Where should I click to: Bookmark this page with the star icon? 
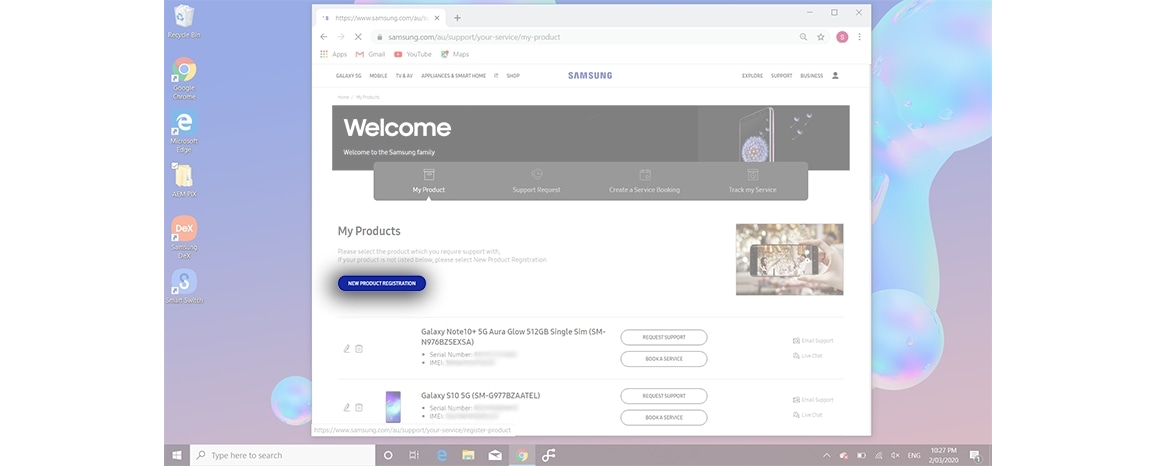(x=821, y=37)
